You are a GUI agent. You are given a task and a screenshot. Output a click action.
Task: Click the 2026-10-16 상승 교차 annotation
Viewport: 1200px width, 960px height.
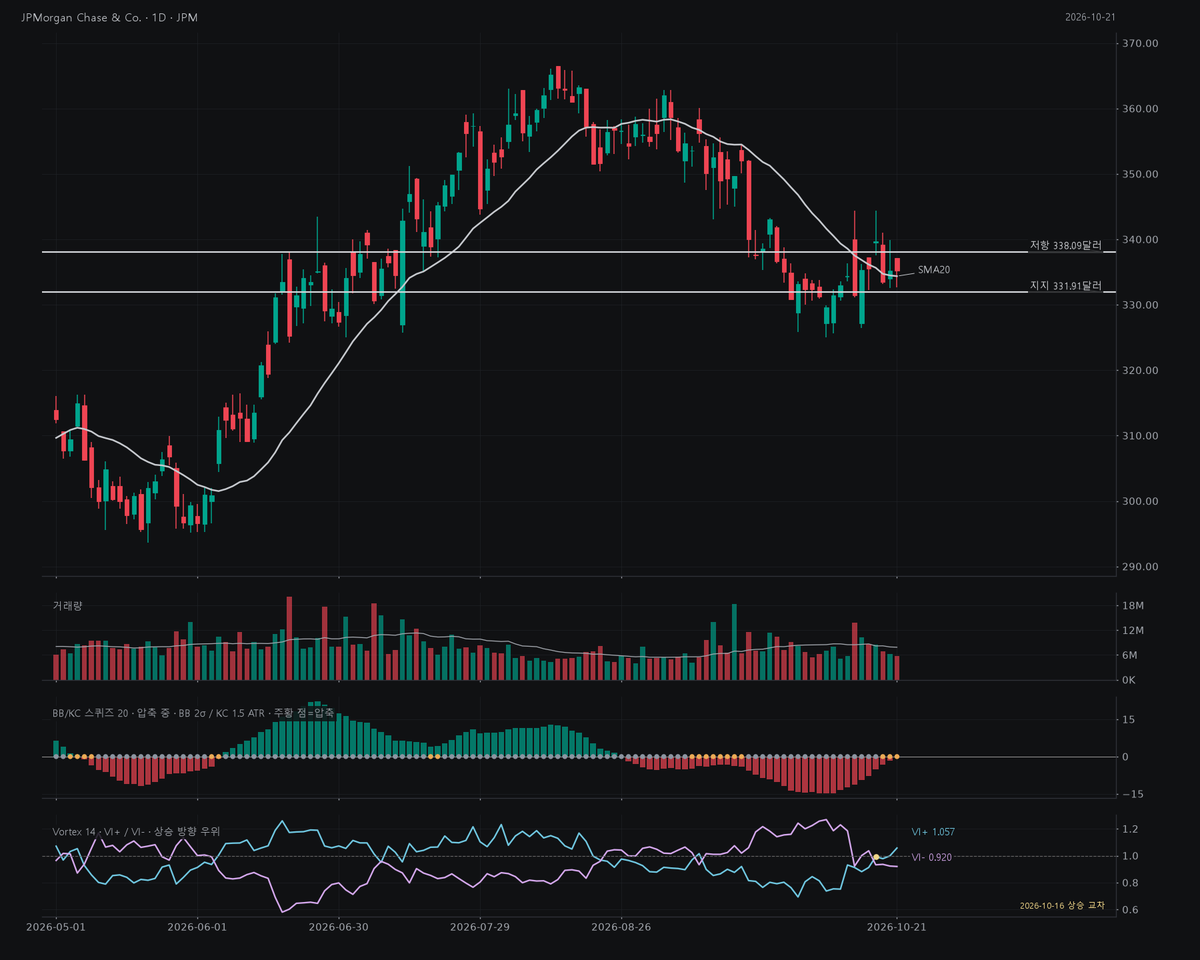point(1063,905)
